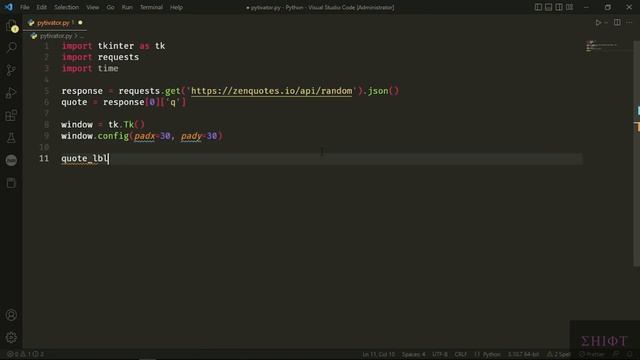This screenshot has height=360, width=640.
Task: Open the Run menu
Action: click(127, 7)
